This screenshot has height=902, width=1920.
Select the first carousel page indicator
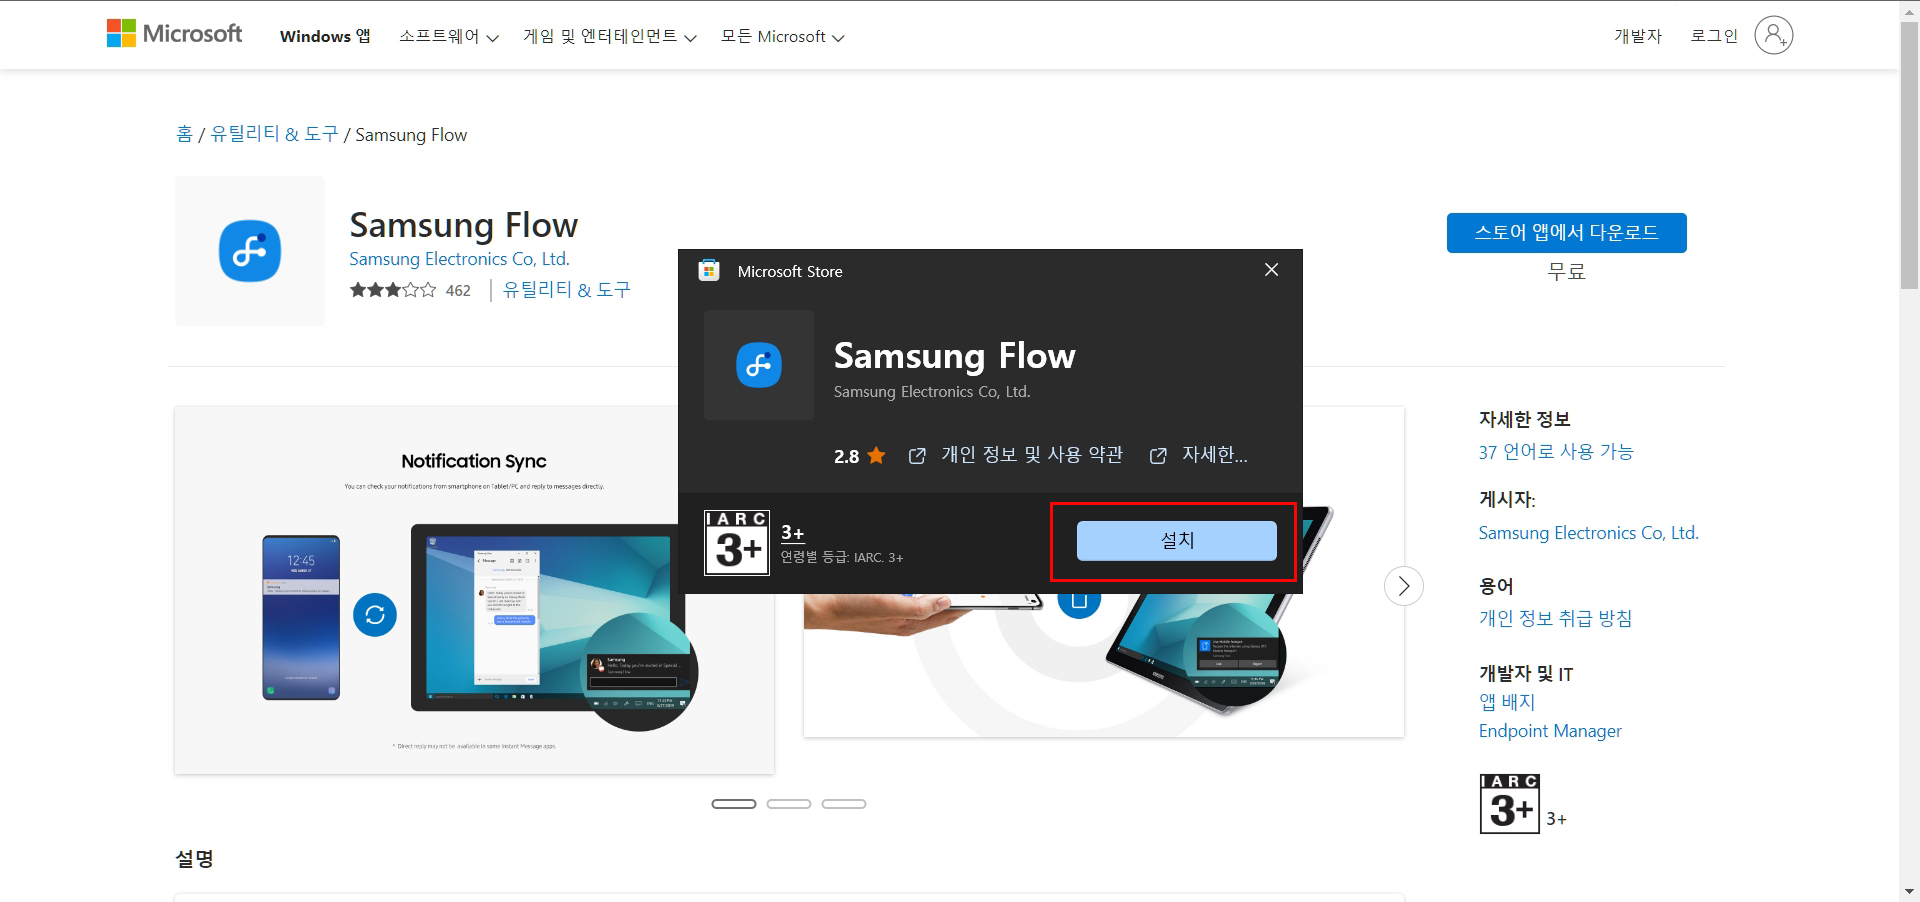click(733, 804)
